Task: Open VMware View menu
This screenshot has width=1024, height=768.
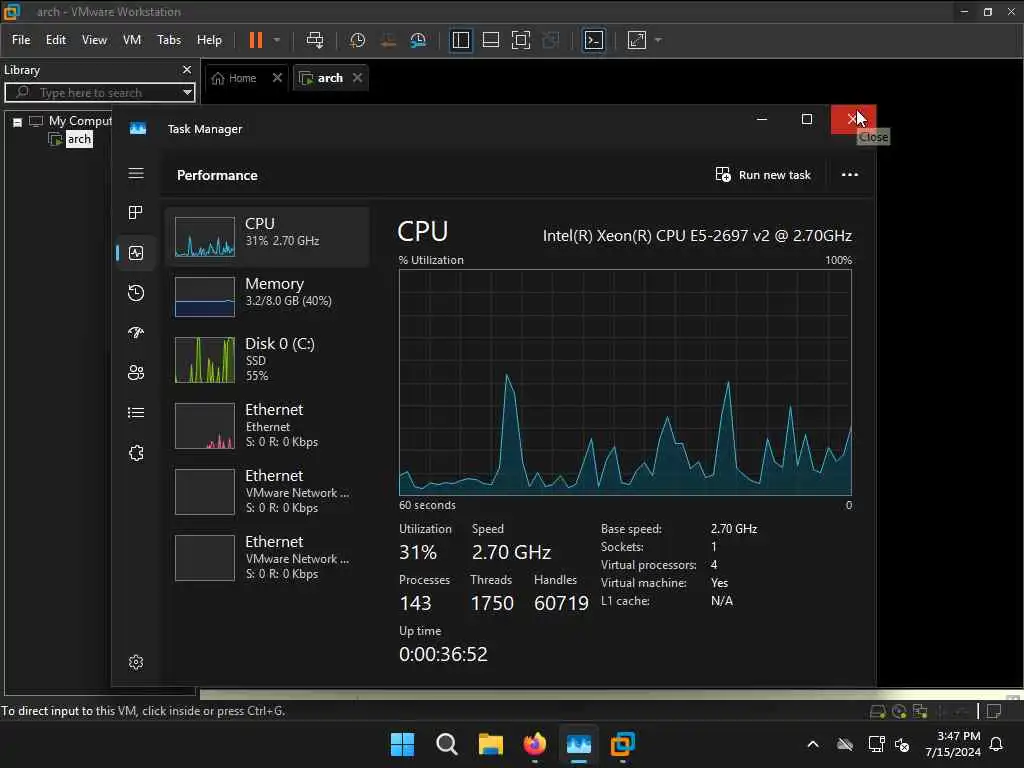Action: point(94,40)
